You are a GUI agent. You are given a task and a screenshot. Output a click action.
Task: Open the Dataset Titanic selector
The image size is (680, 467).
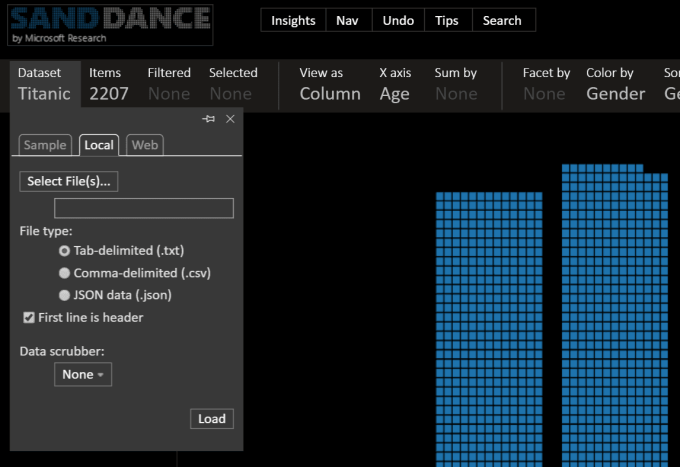tap(45, 84)
